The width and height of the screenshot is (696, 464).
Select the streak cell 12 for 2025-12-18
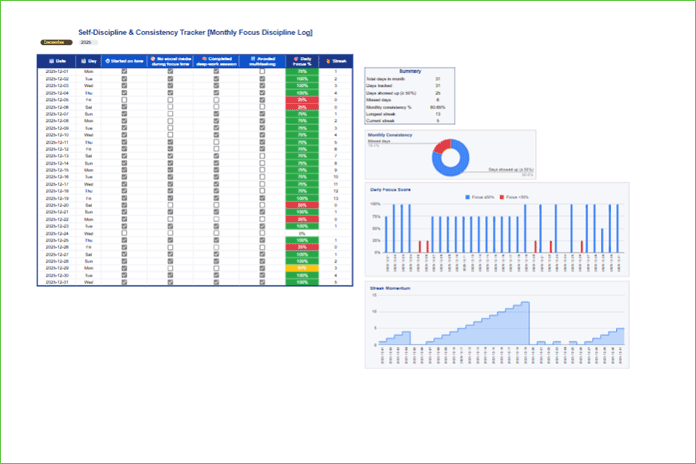click(336, 191)
